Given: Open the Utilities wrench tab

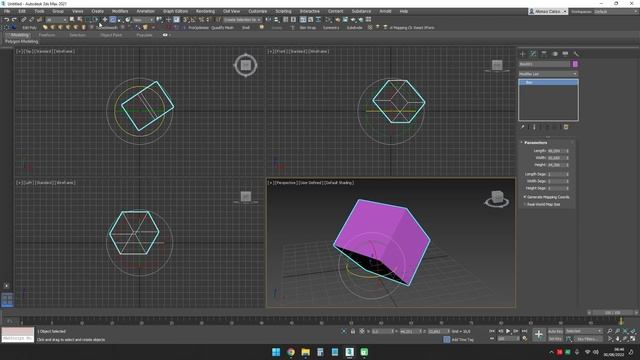Looking at the screenshot, I should [x=576, y=54].
